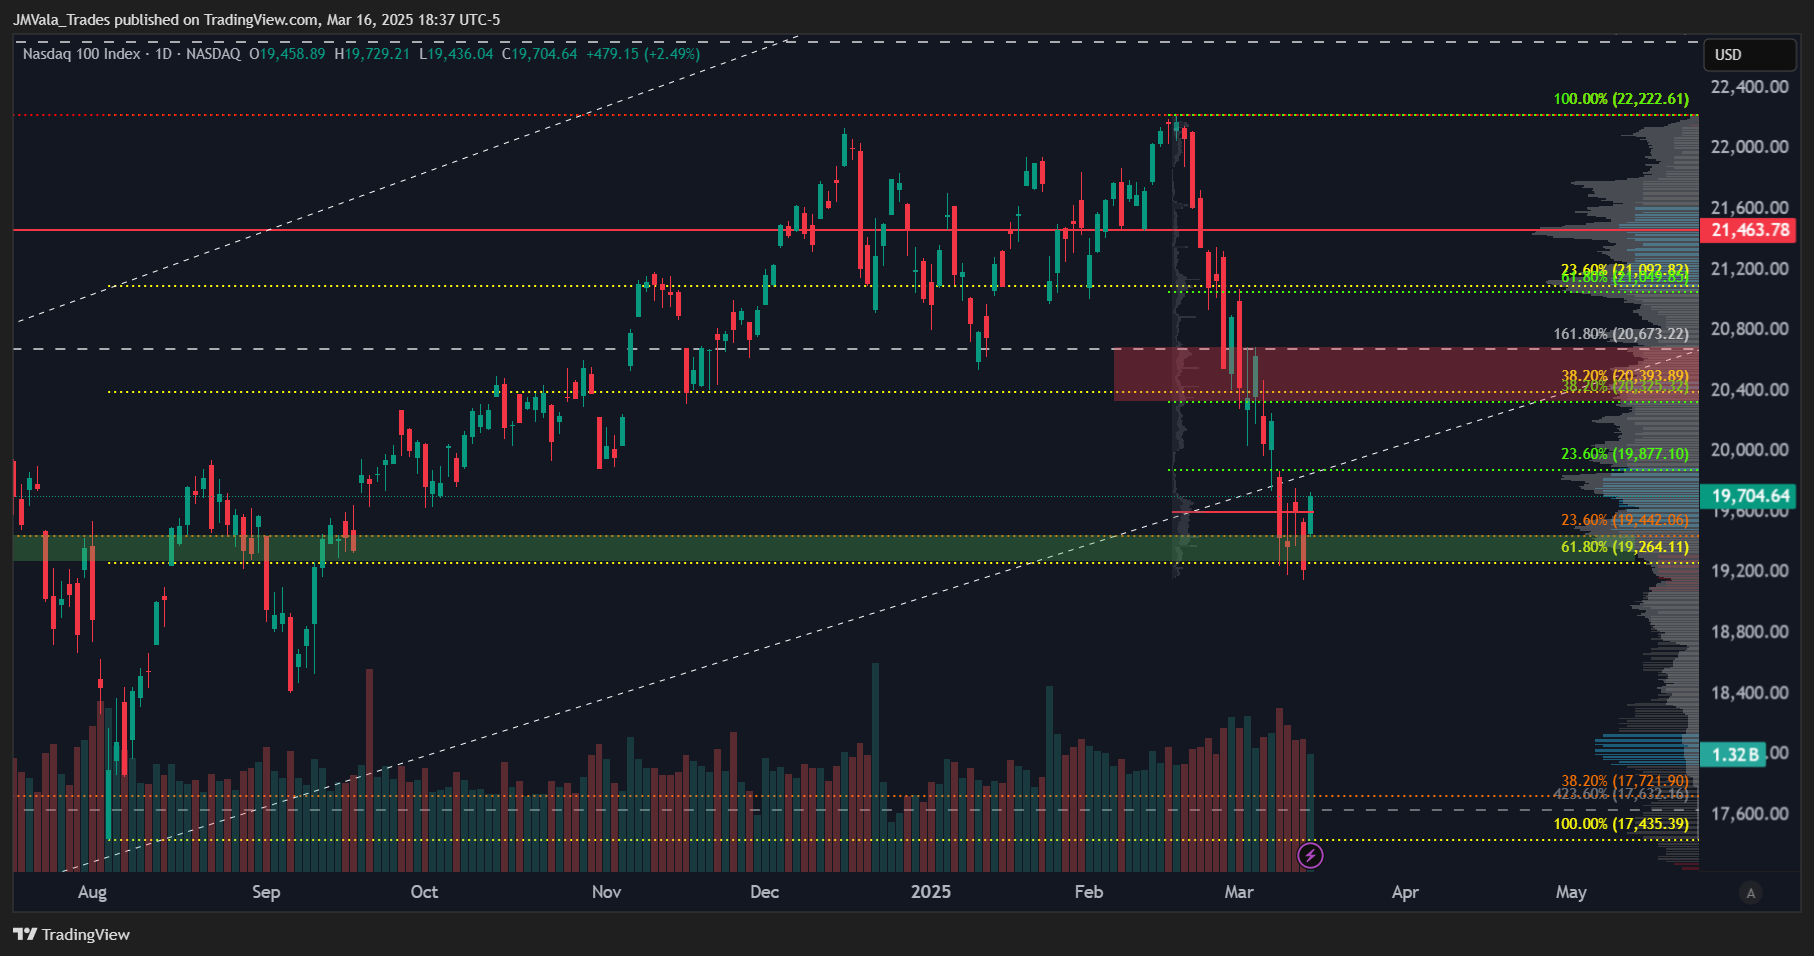The height and width of the screenshot is (956, 1814).
Task: Click the Aug label on time axis
Action: (x=92, y=892)
